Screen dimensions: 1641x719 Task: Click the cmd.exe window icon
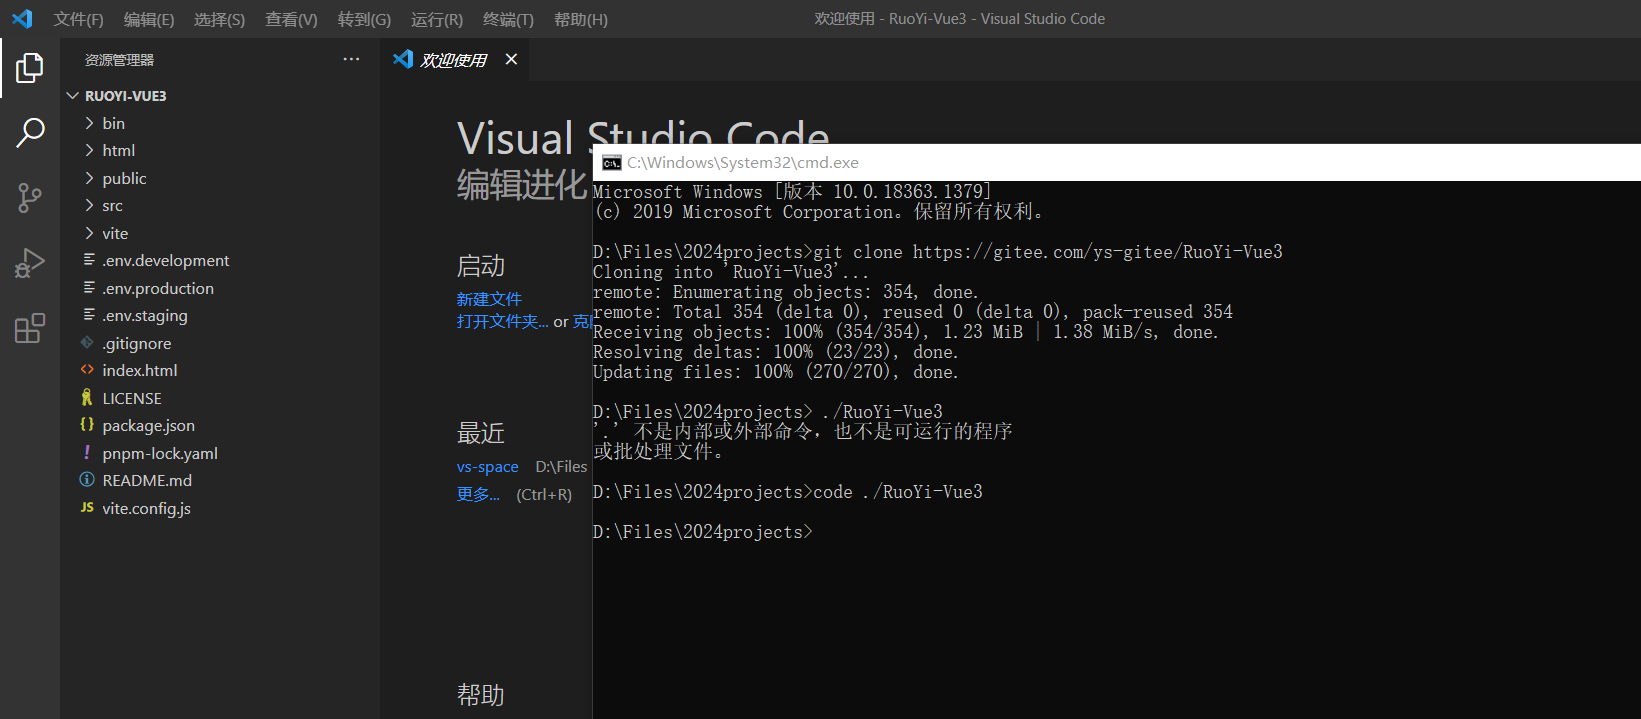[611, 163]
